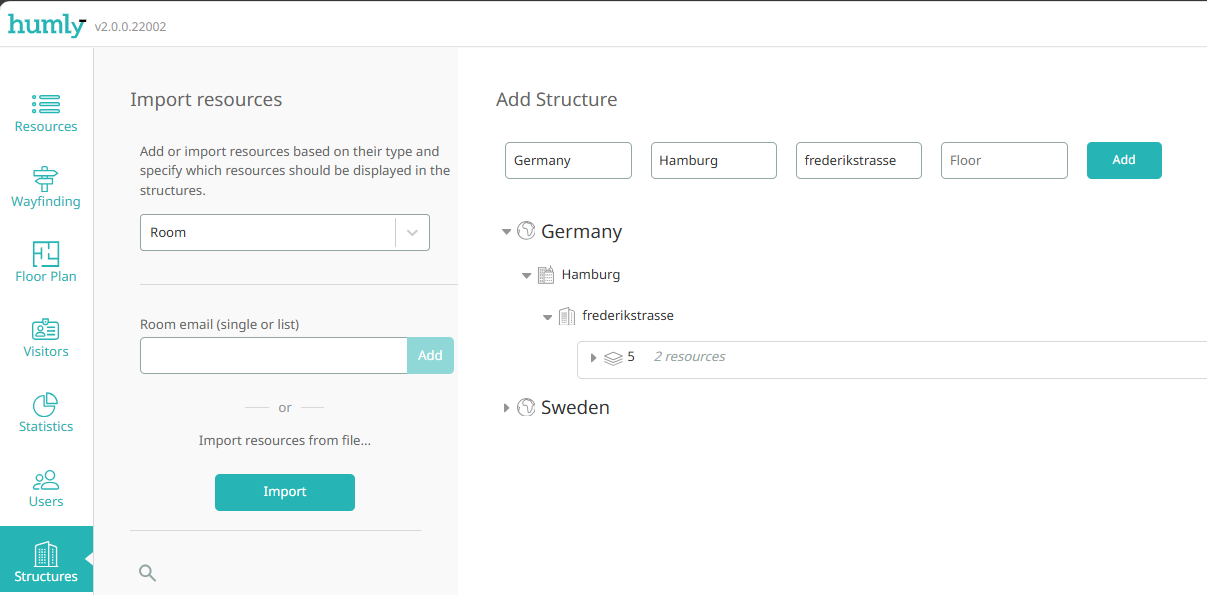Open the Floor Plan section
Image resolution: width=1207 pixels, height=595 pixels.
[46, 262]
